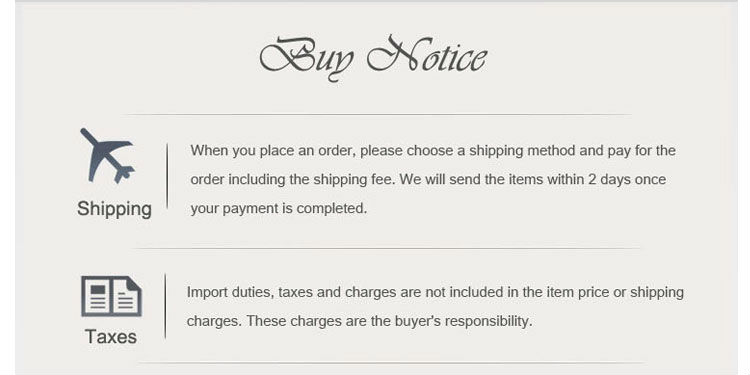Click line starting 'Import duties, taxes and charges'
Image resolution: width=750 pixels, height=375 pixels.
click(x=435, y=292)
